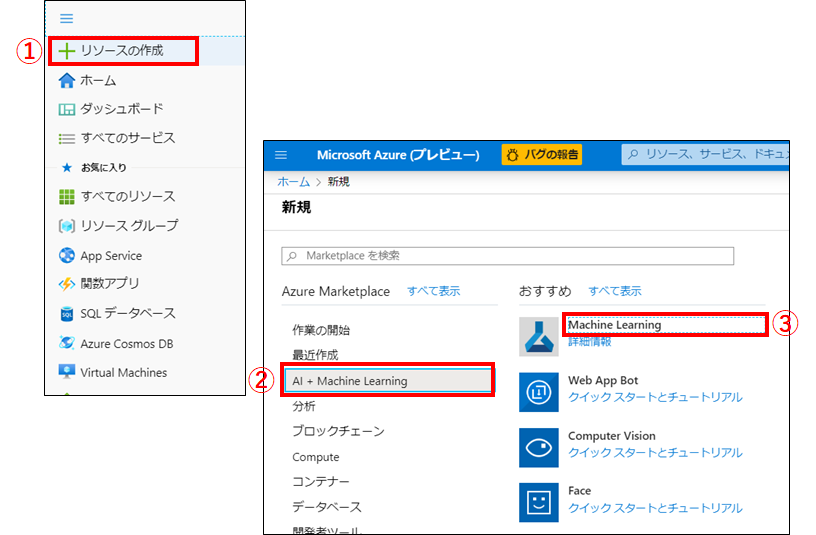
Task: Select リソースの作成 in the sidebar
Action: point(123,51)
